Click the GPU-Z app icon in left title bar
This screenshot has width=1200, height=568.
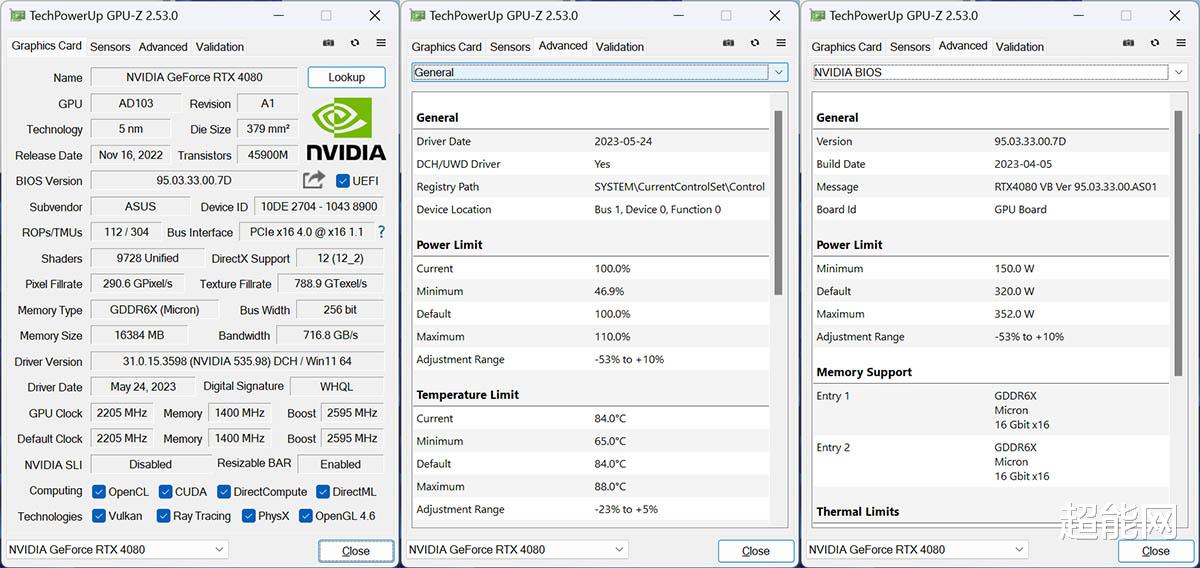click(x=17, y=16)
